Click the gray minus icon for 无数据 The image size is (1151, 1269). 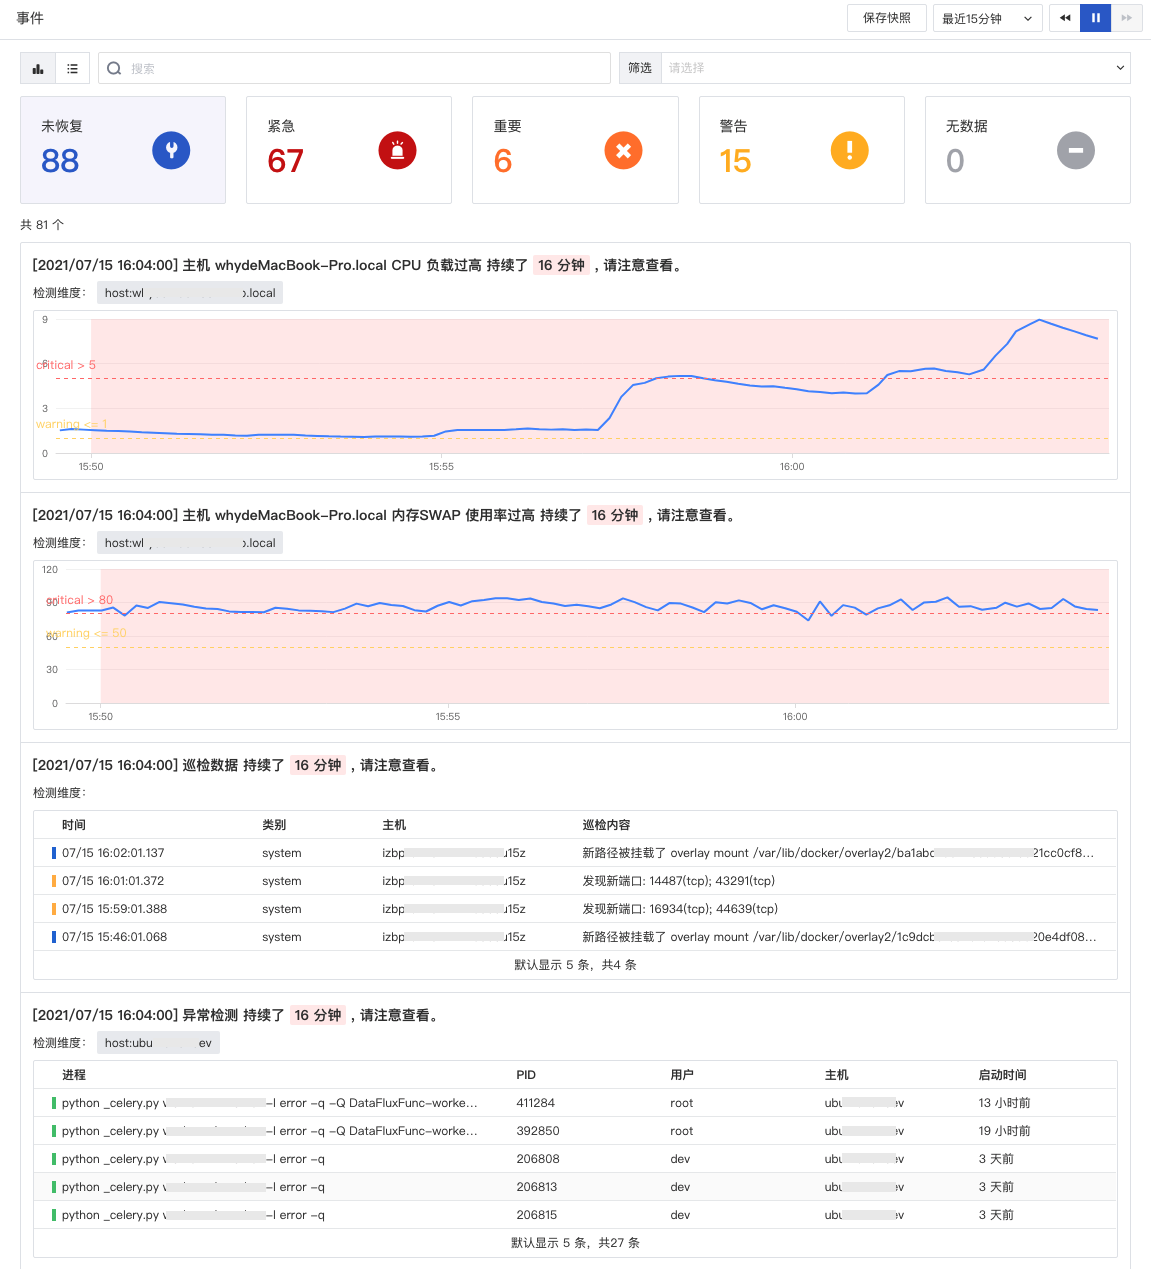tap(1076, 151)
